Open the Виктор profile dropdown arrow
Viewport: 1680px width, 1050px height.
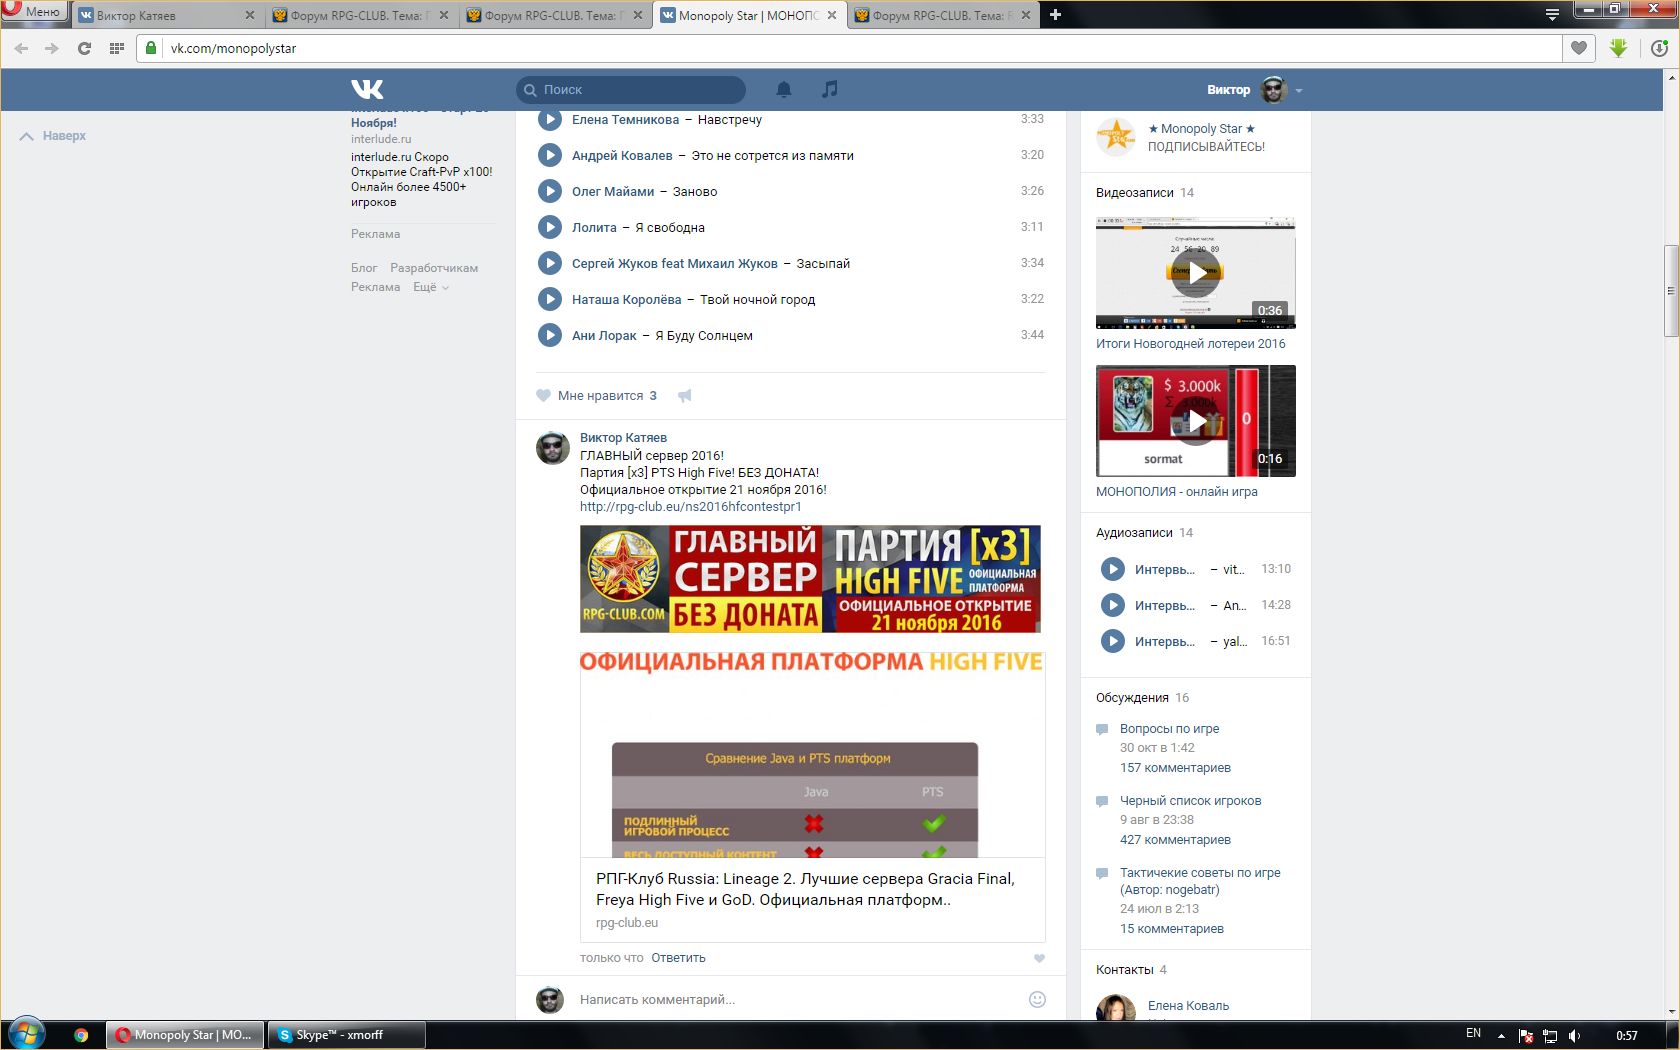1299,90
